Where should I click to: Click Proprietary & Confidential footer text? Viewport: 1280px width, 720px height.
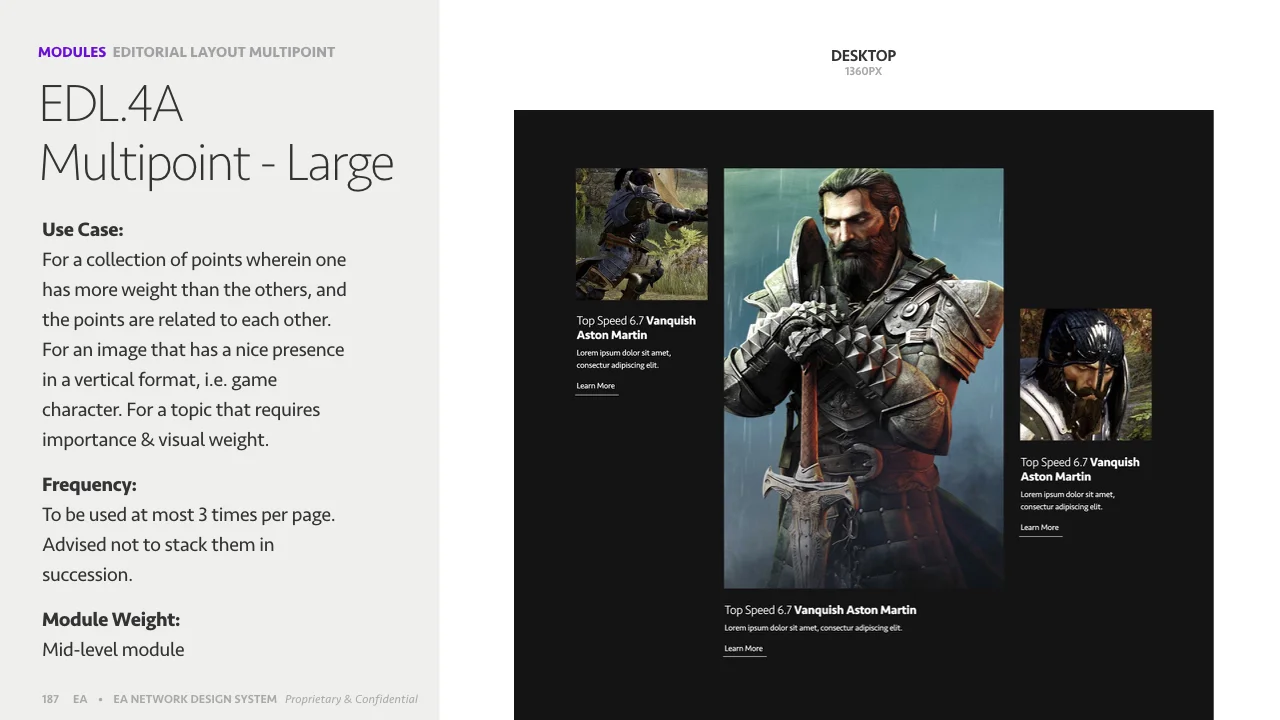click(351, 699)
